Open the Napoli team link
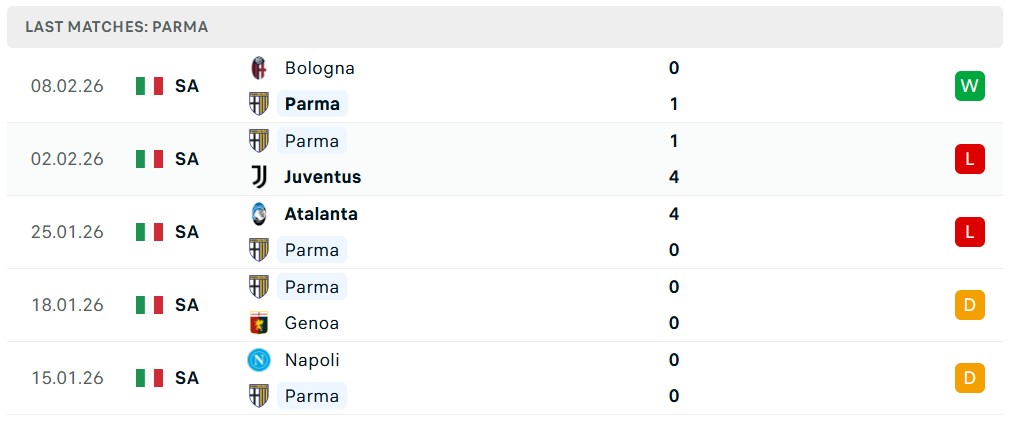This screenshot has width=1009, height=423. click(x=312, y=360)
